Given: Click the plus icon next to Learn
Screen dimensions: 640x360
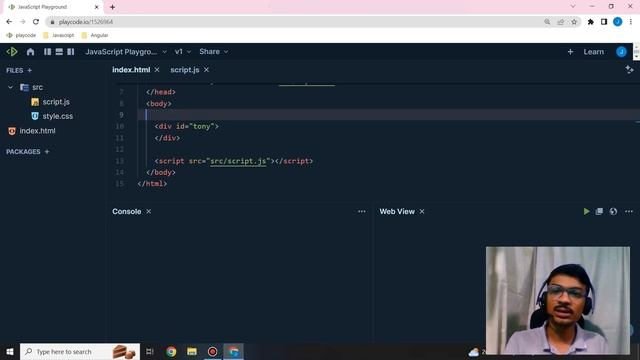Looking at the screenshot, I should tap(570, 52).
